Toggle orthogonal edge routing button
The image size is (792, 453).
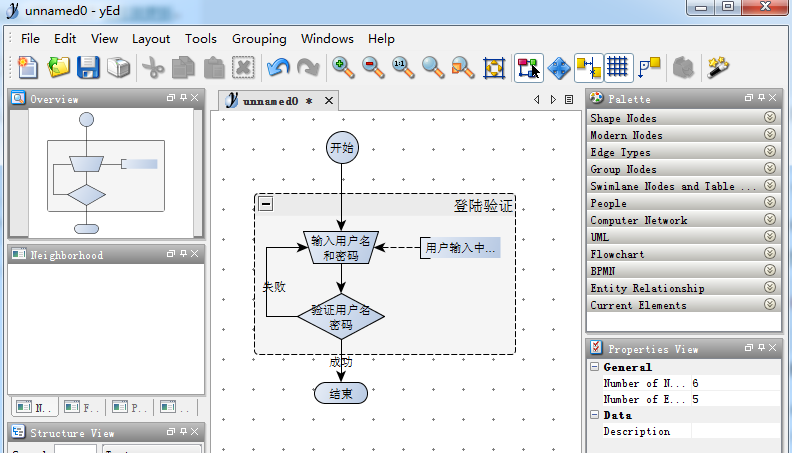click(649, 68)
